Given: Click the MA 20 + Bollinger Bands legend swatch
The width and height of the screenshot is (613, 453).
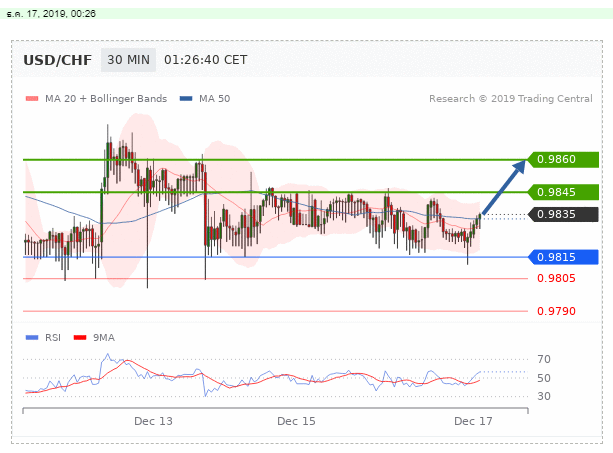Looking at the screenshot, I should 32,98.
